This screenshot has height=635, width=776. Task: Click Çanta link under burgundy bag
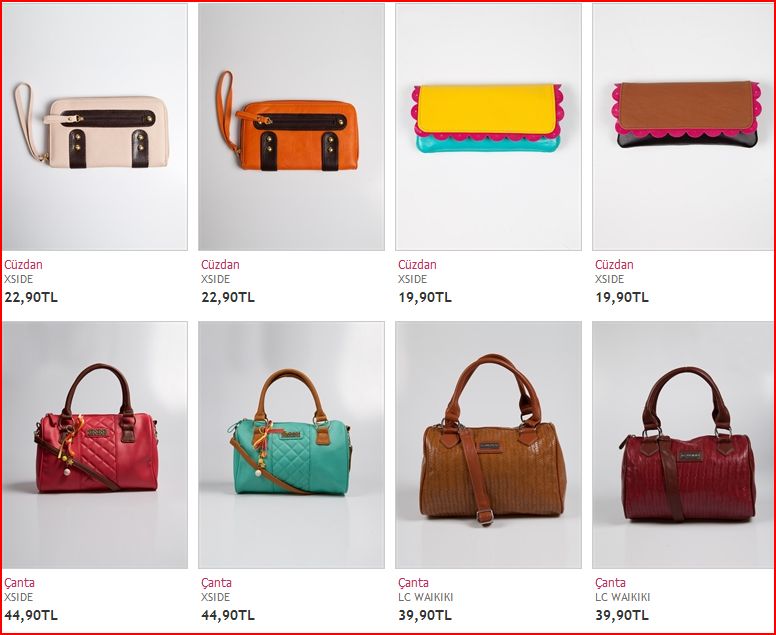[610, 583]
